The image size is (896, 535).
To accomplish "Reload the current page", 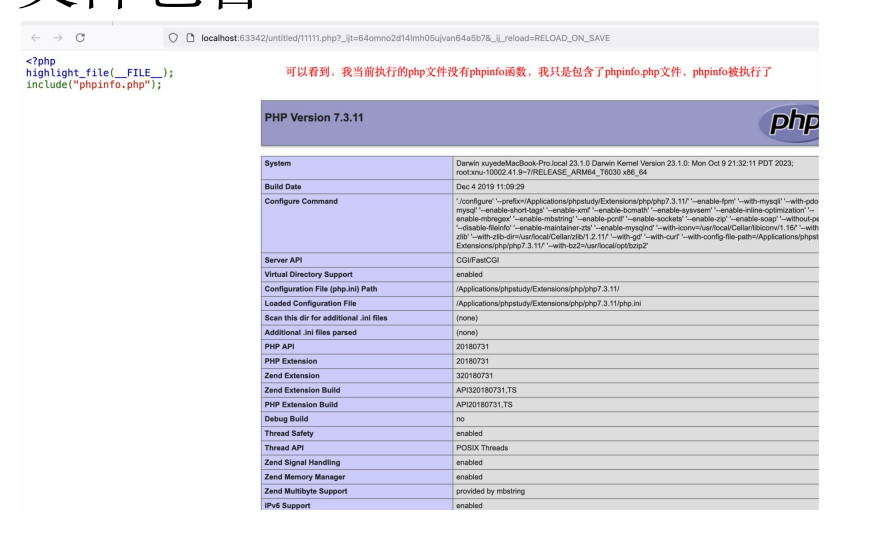I will [x=80, y=38].
